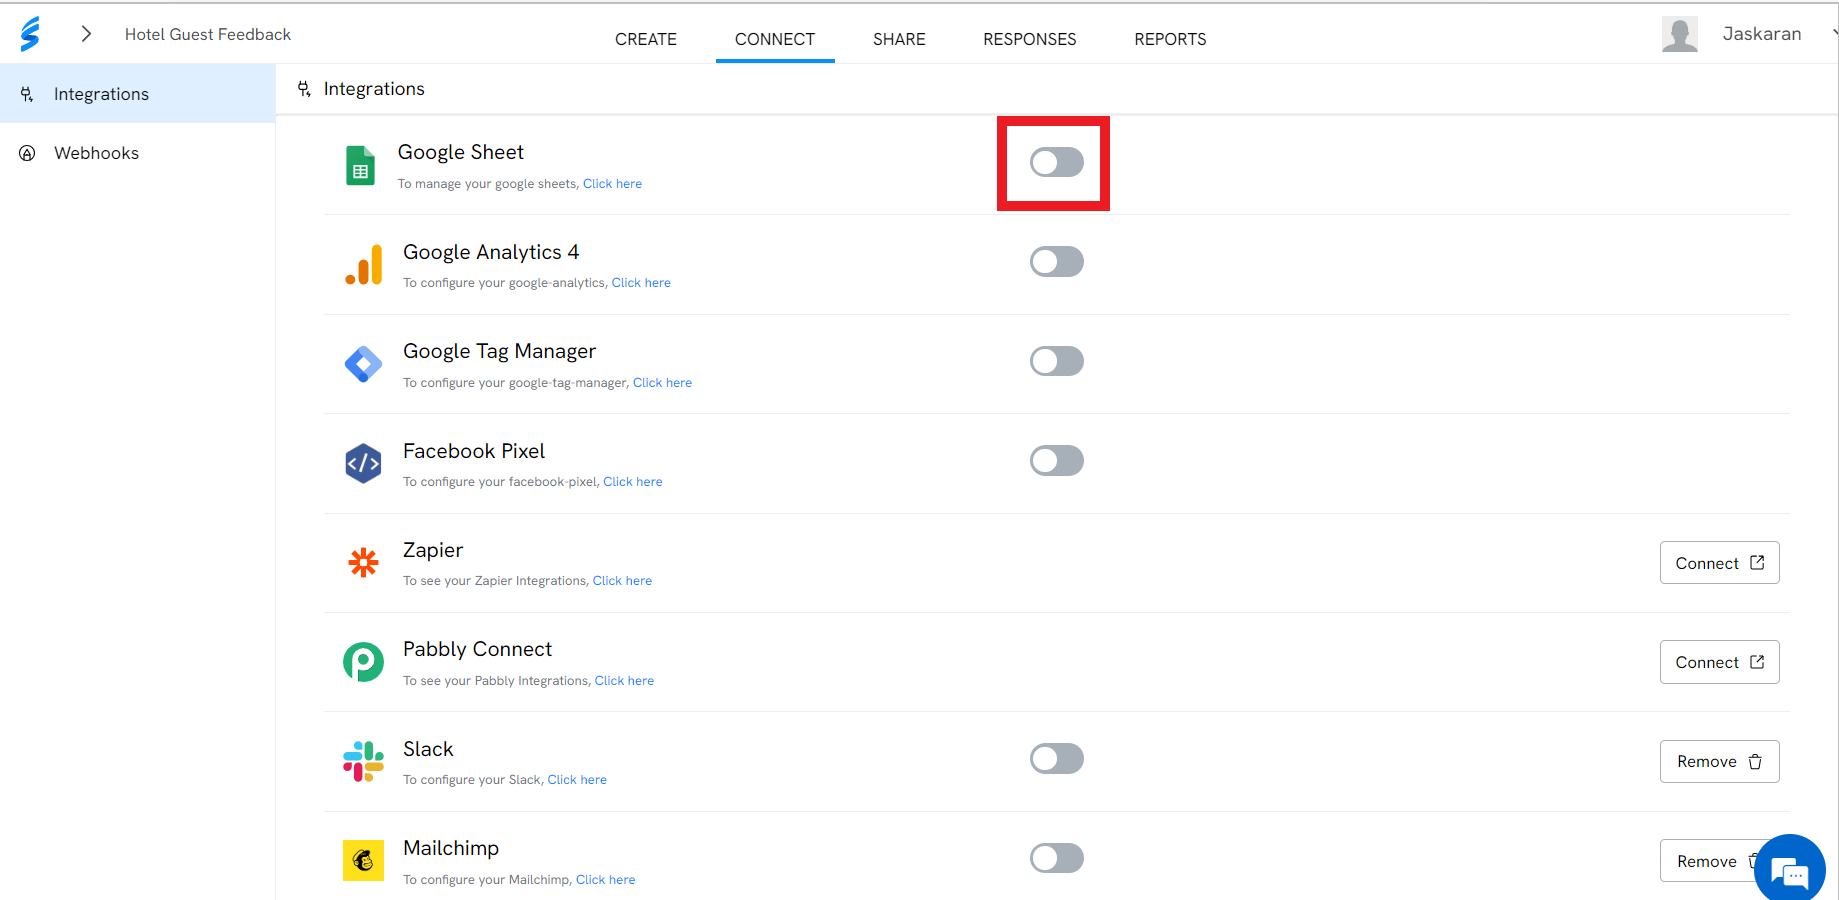Screen dimensions: 1839x900
Task: Click the Mailchimp icon
Action: click(x=363, y=860)
